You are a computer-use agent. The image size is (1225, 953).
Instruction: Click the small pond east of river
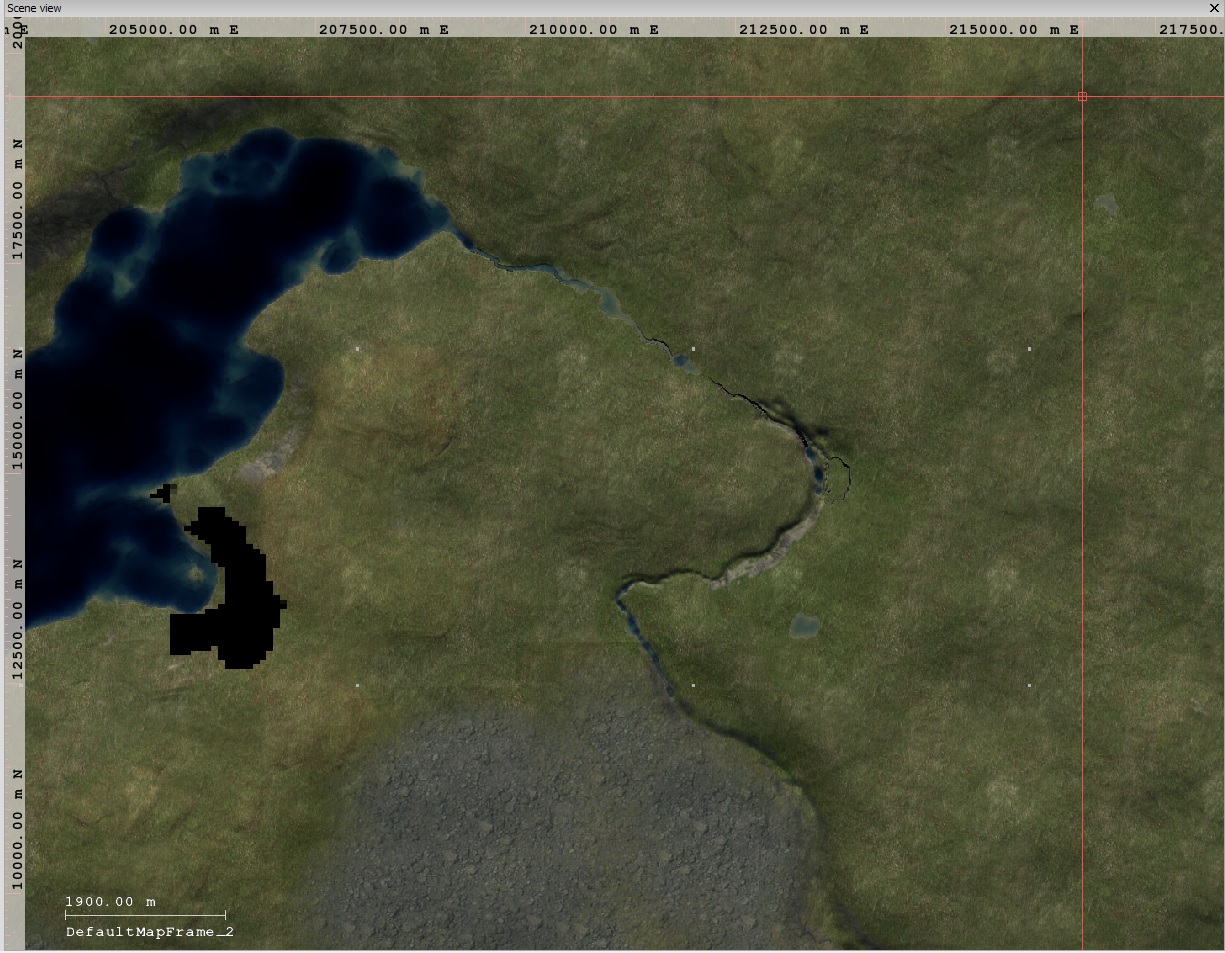pyautogui.click(x=804, y=627)
